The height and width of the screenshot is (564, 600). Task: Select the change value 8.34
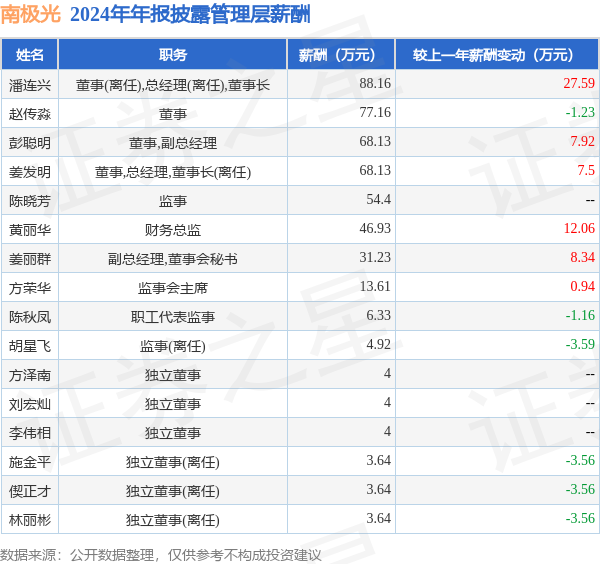coord(582,258)
